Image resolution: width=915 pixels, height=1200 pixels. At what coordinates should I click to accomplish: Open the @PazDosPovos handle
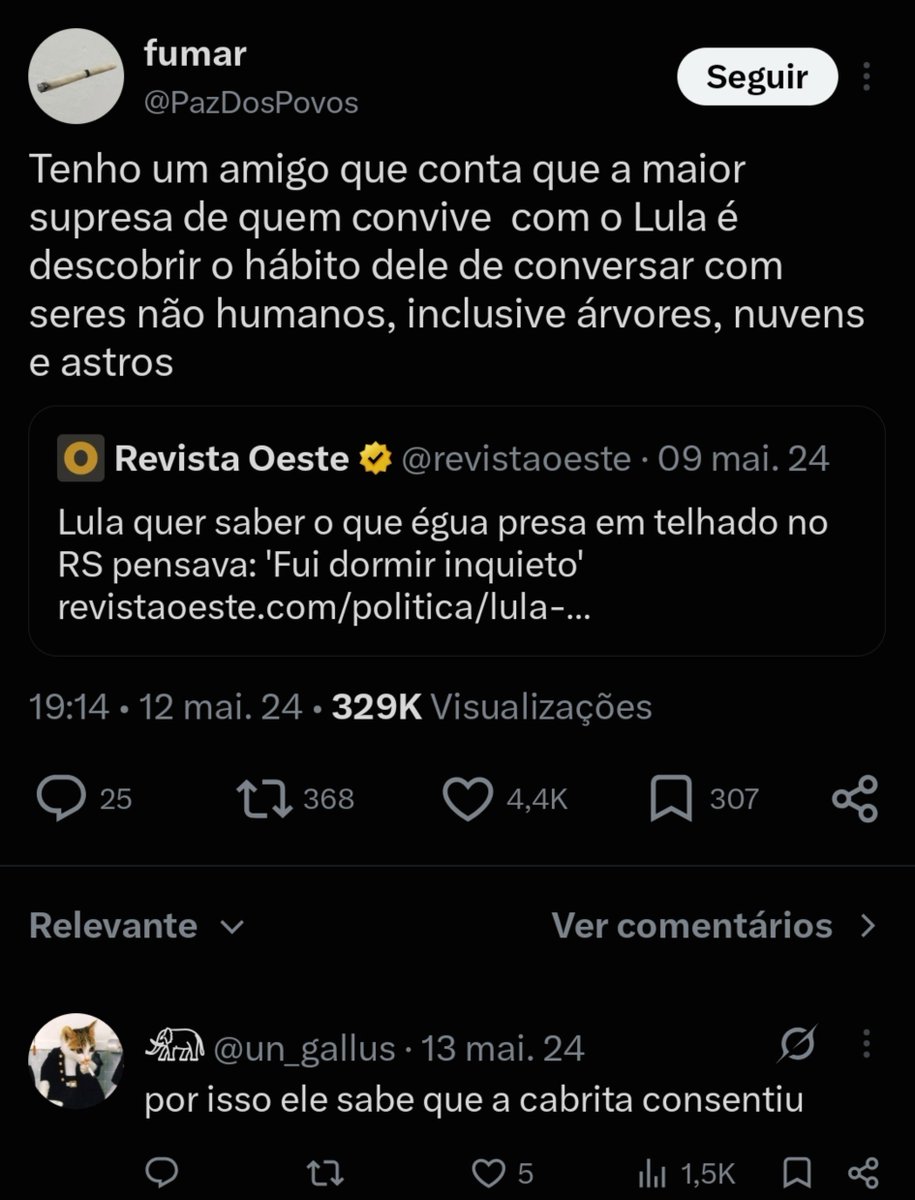pos(252,103)
